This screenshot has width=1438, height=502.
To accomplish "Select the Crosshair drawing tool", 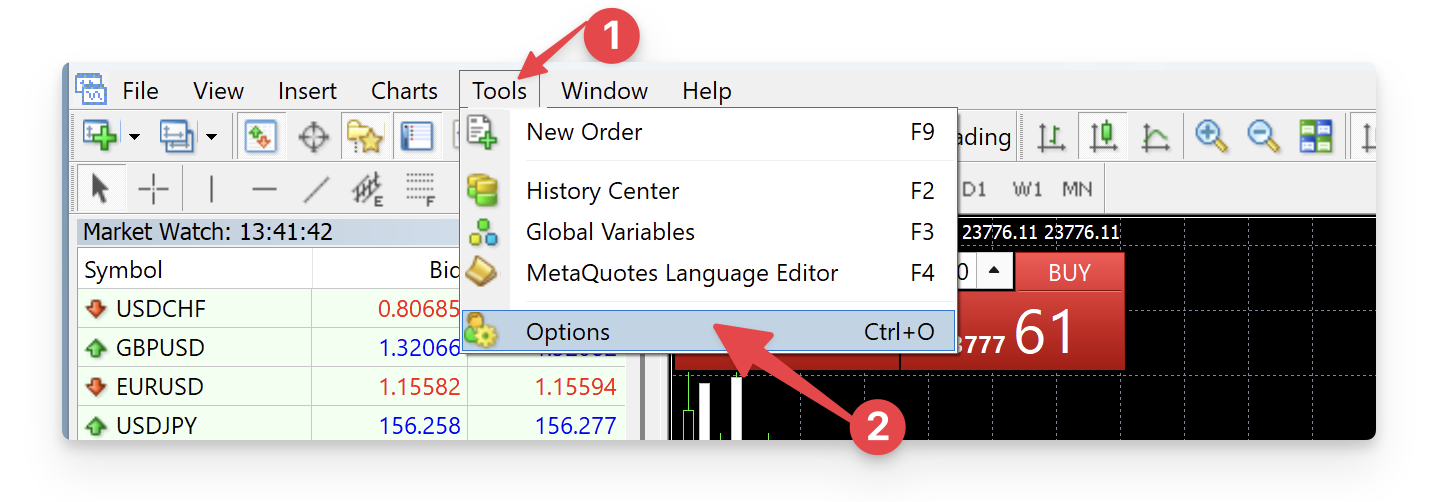I will click(x=153, y=188).
